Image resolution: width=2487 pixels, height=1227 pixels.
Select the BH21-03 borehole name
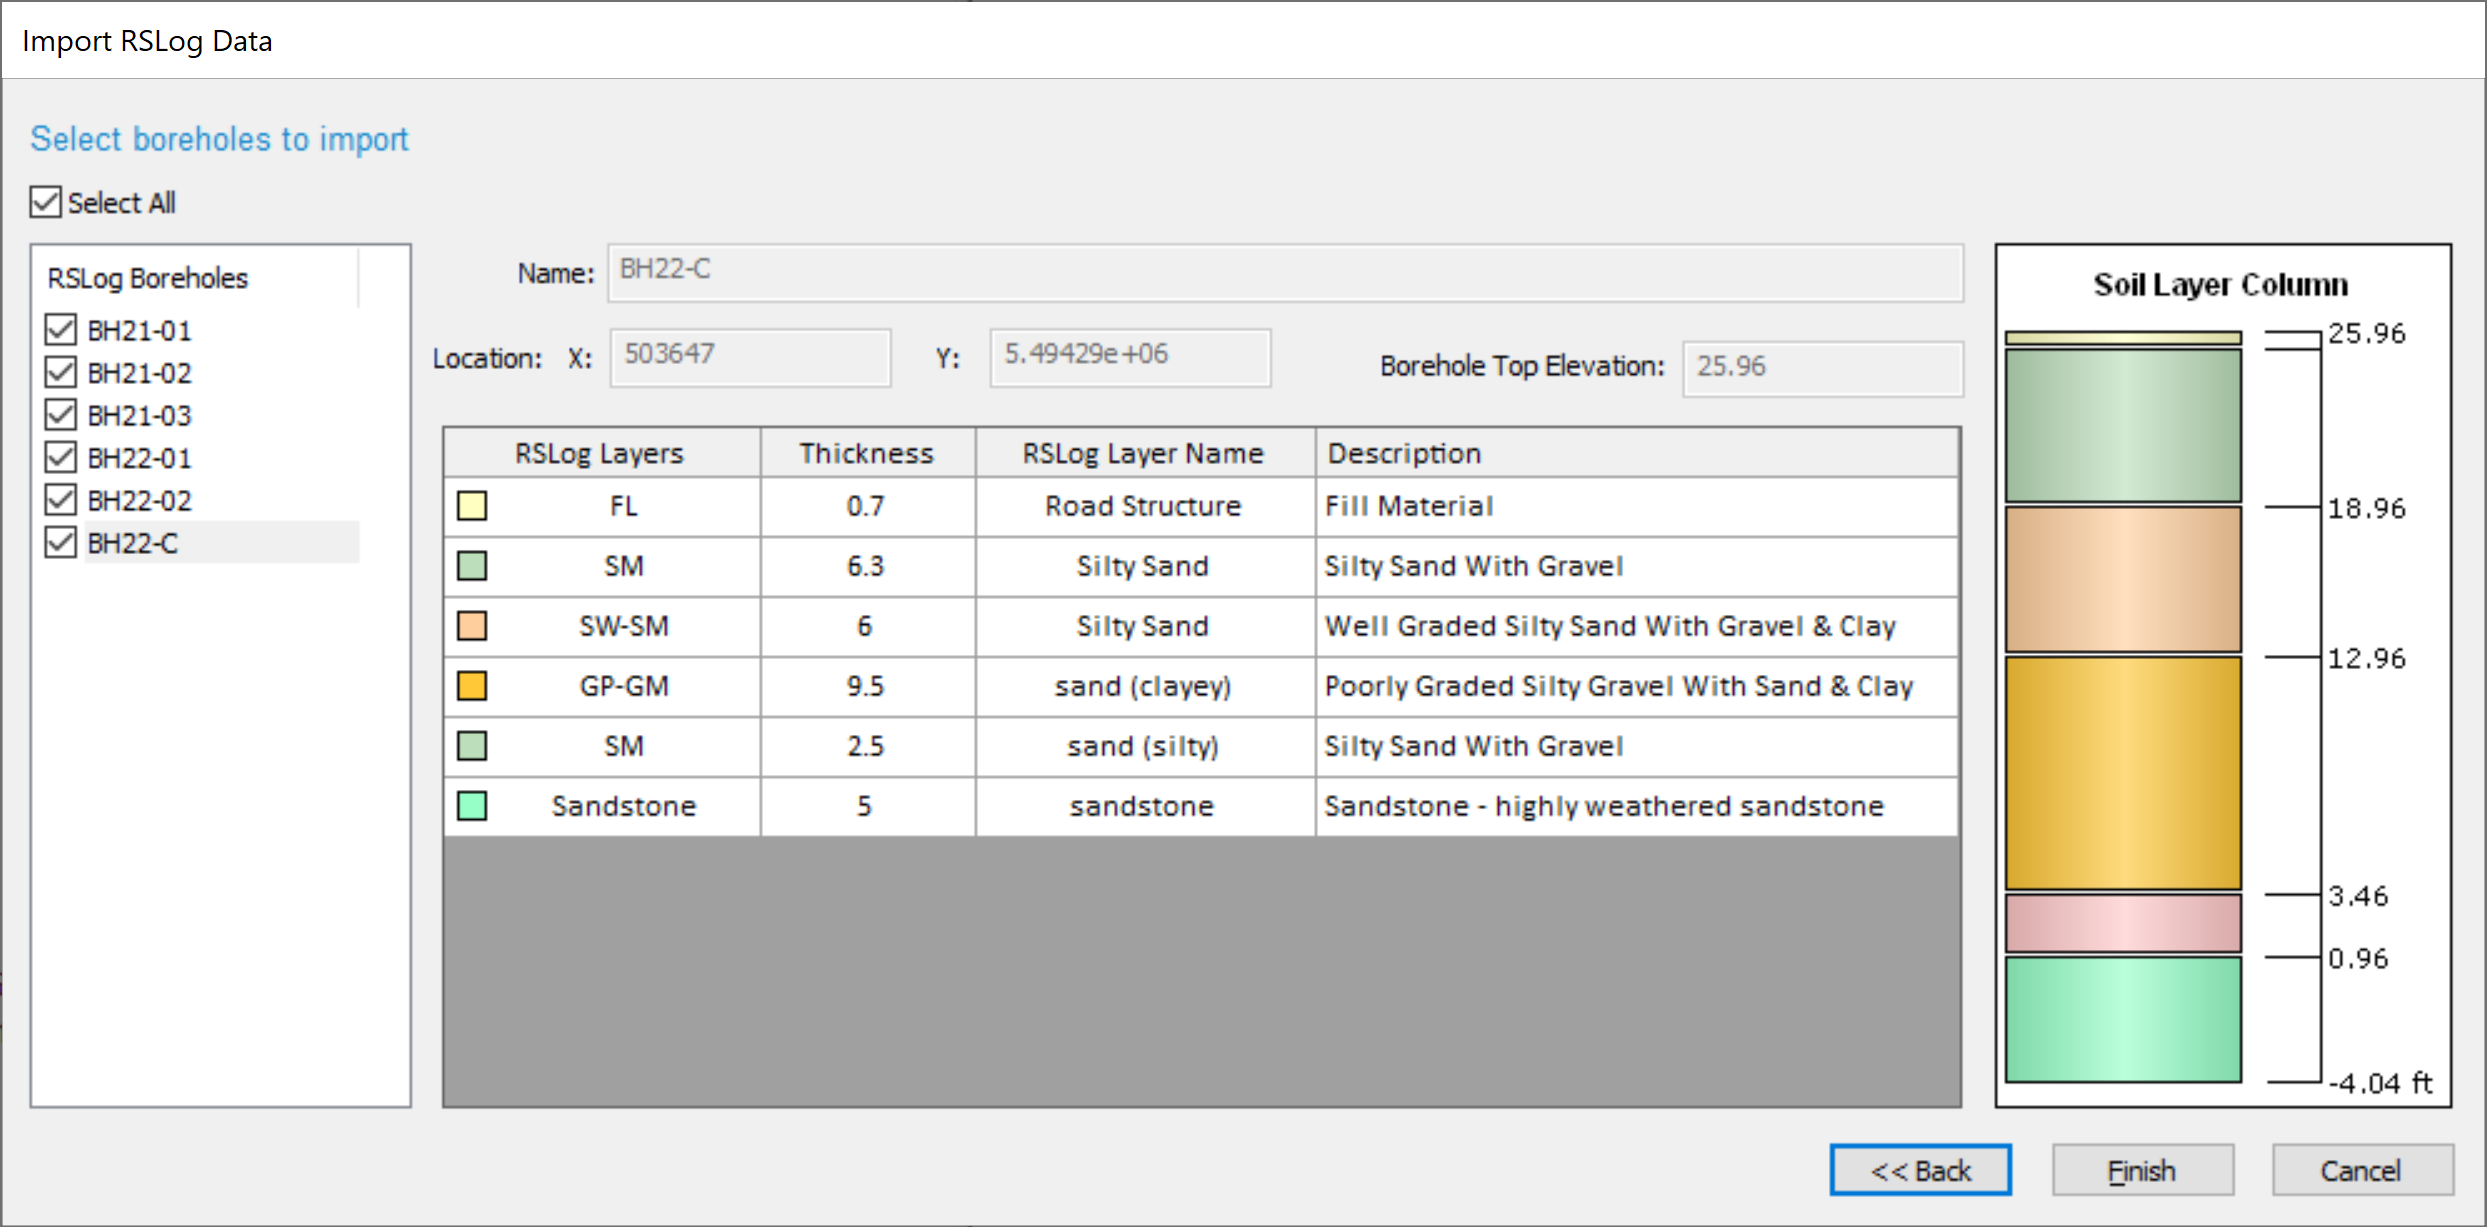click(x=139, y=415)
